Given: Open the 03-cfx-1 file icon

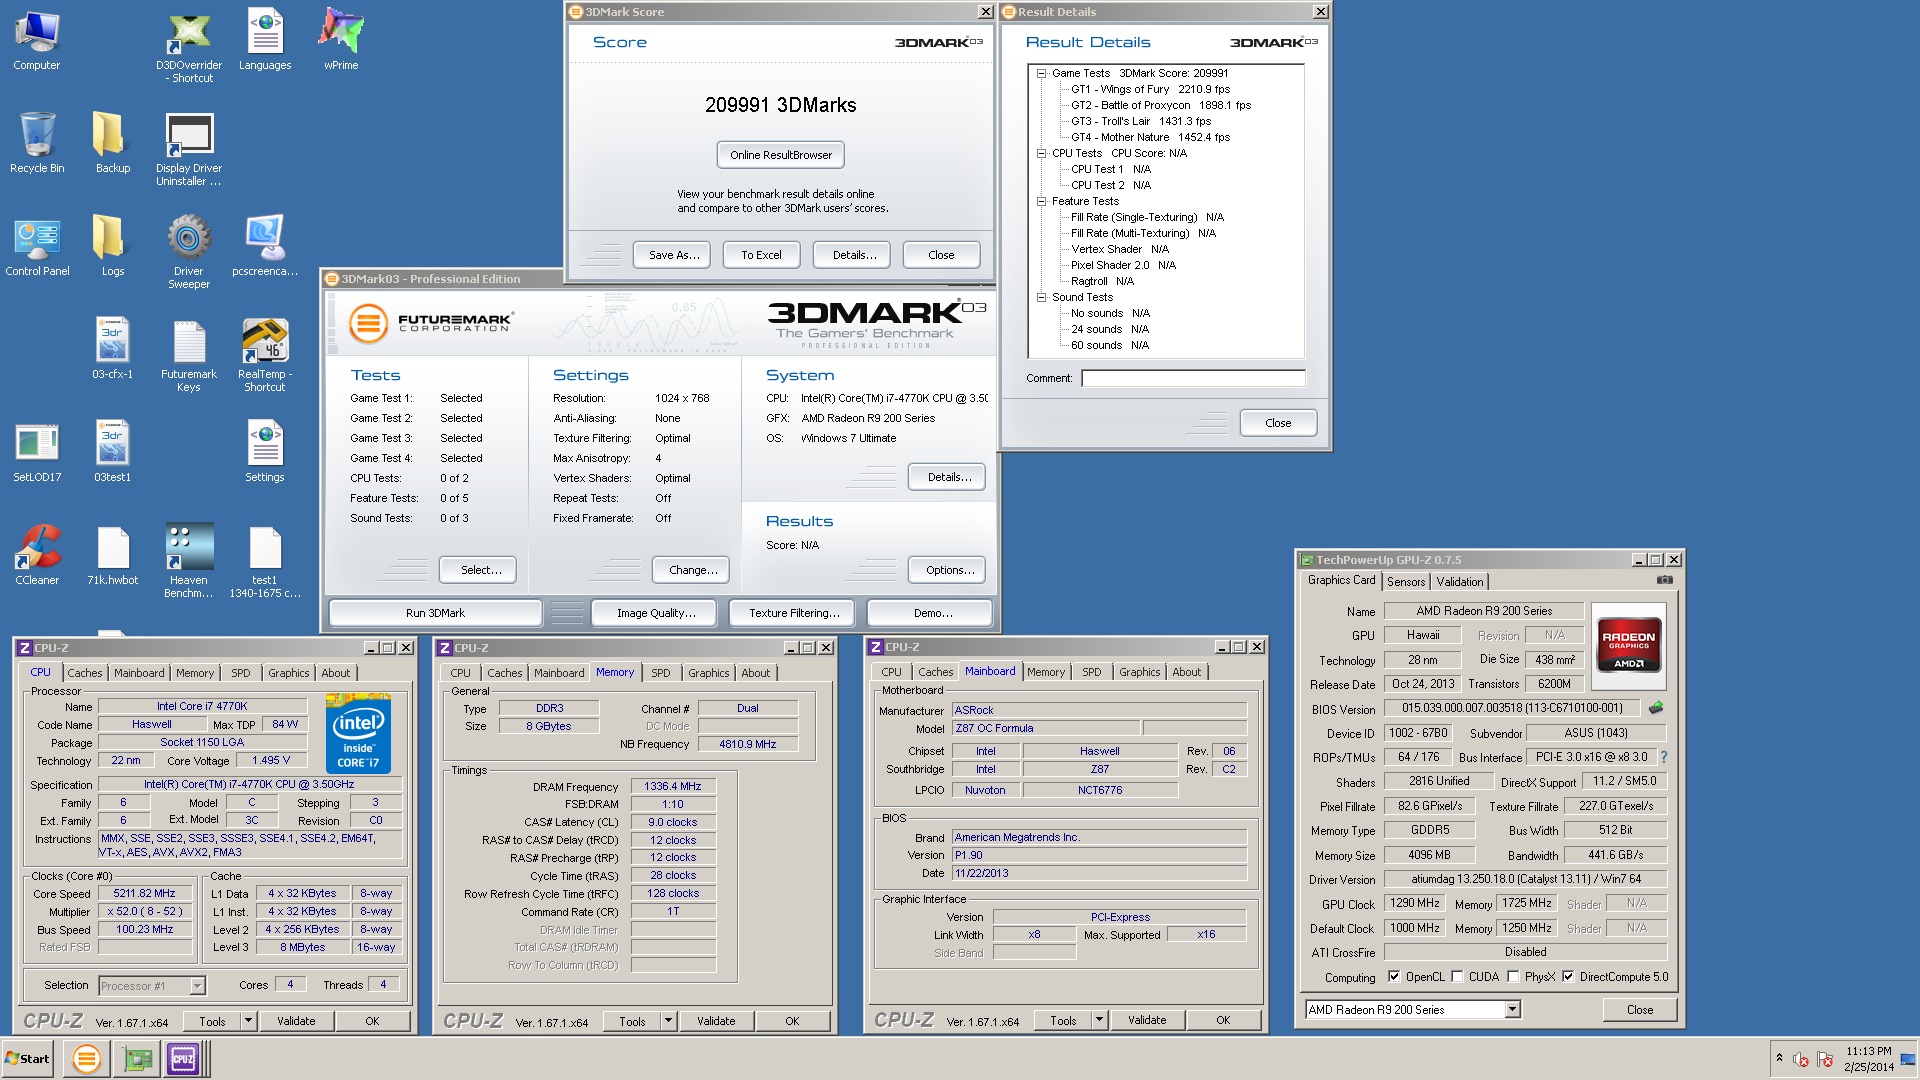Looking at the screenshot, I should click(112, 348).
